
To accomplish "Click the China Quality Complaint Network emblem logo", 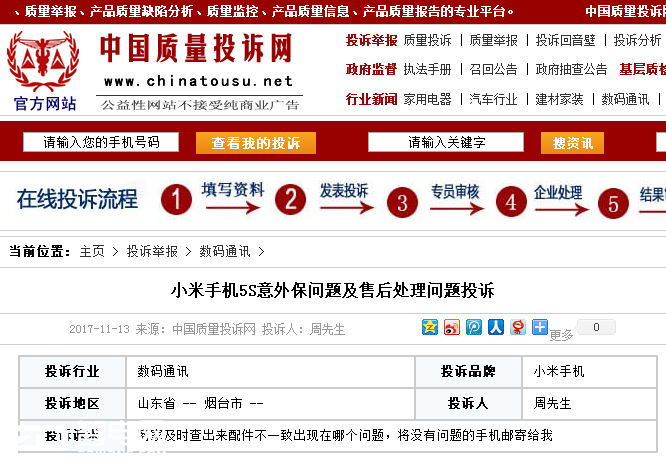I will pyautogui.click(x=43, y=61).
